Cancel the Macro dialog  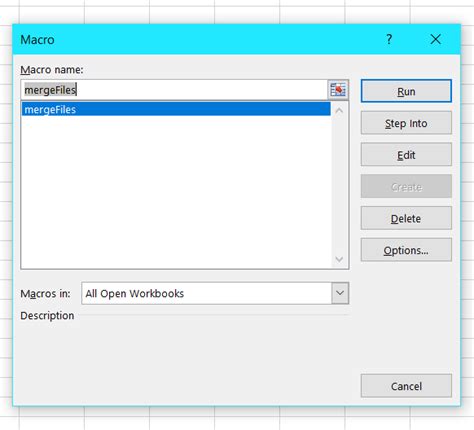406,386
